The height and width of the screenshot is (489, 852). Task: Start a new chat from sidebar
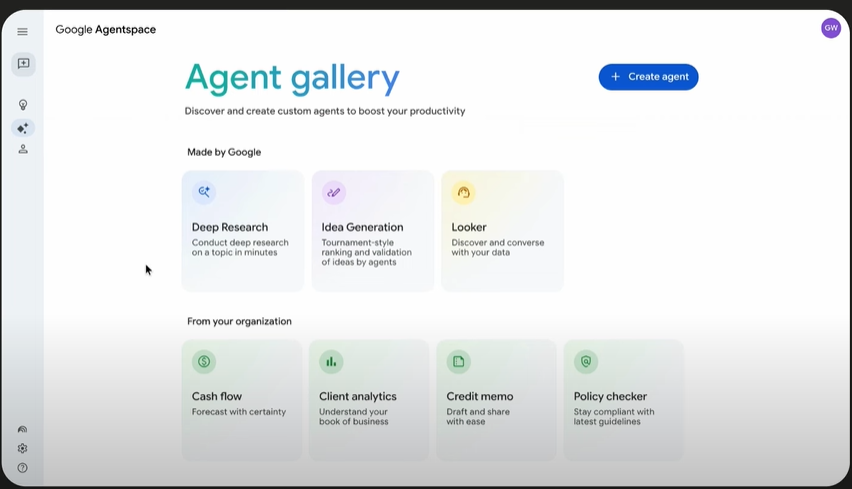23,64
